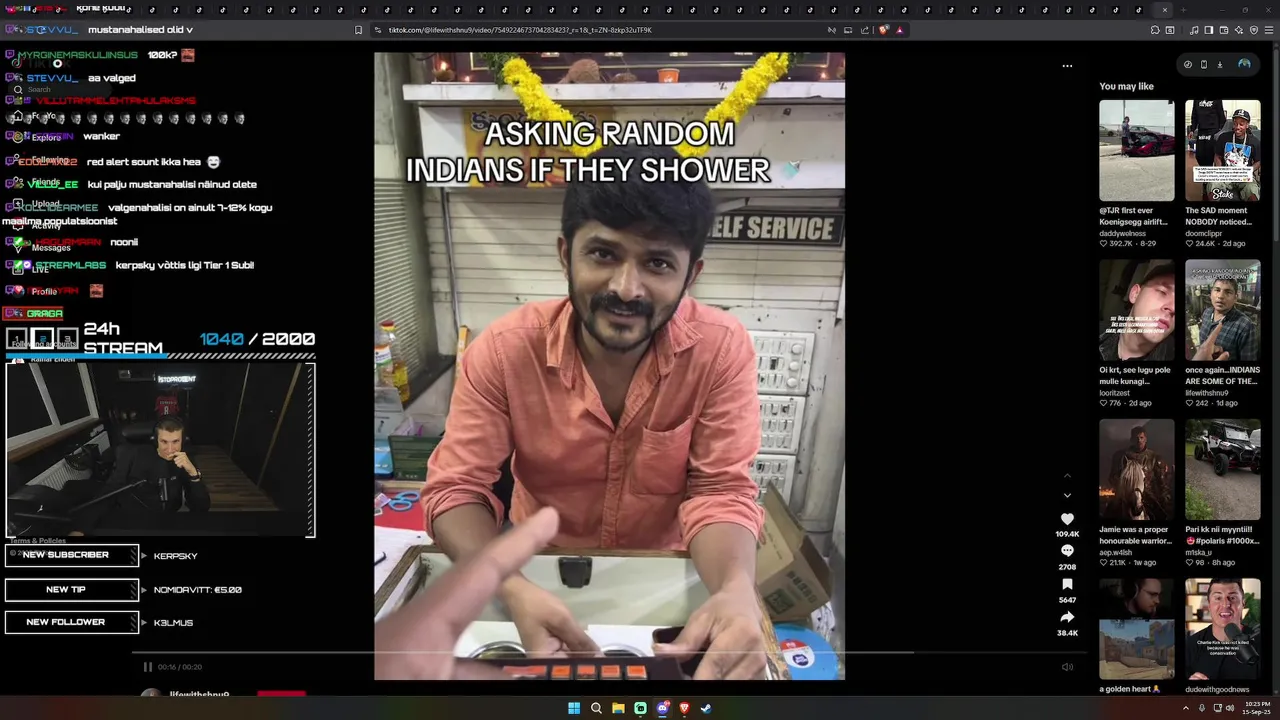The width and height of the screenshot is (1280, 720).
Task: Open the TikTok profile avatar at top right
Action: click(1244, 64)
